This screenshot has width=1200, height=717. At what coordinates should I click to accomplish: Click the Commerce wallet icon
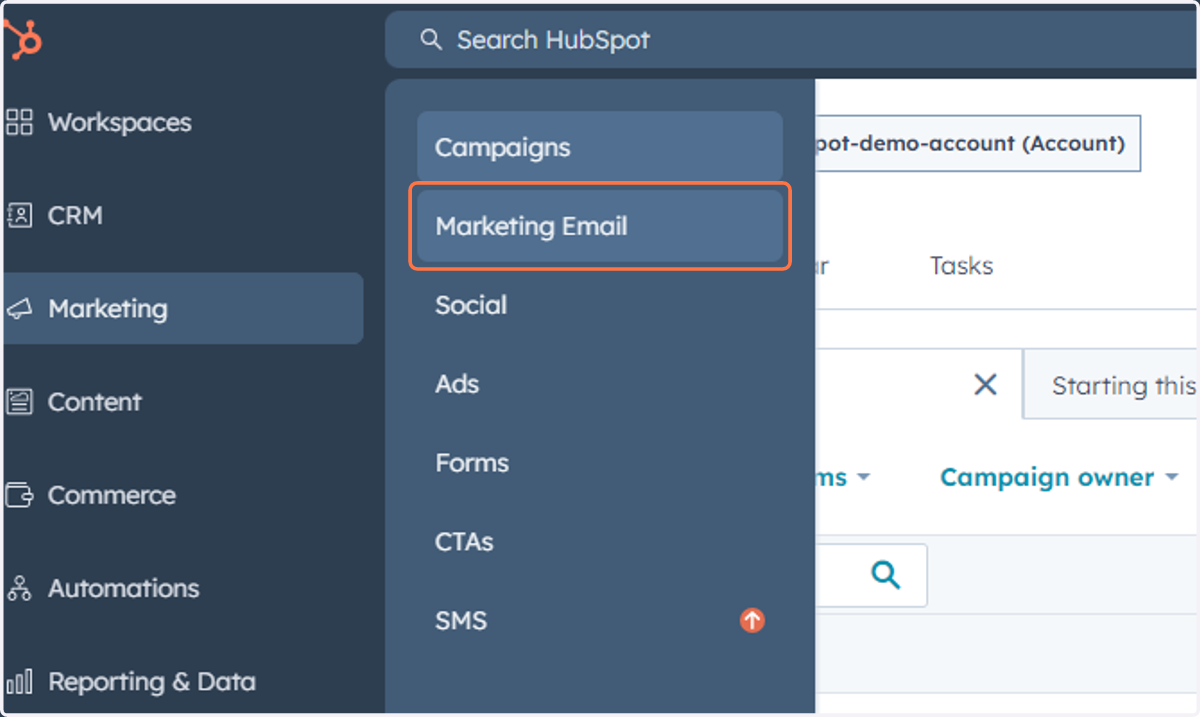(19, 495)
